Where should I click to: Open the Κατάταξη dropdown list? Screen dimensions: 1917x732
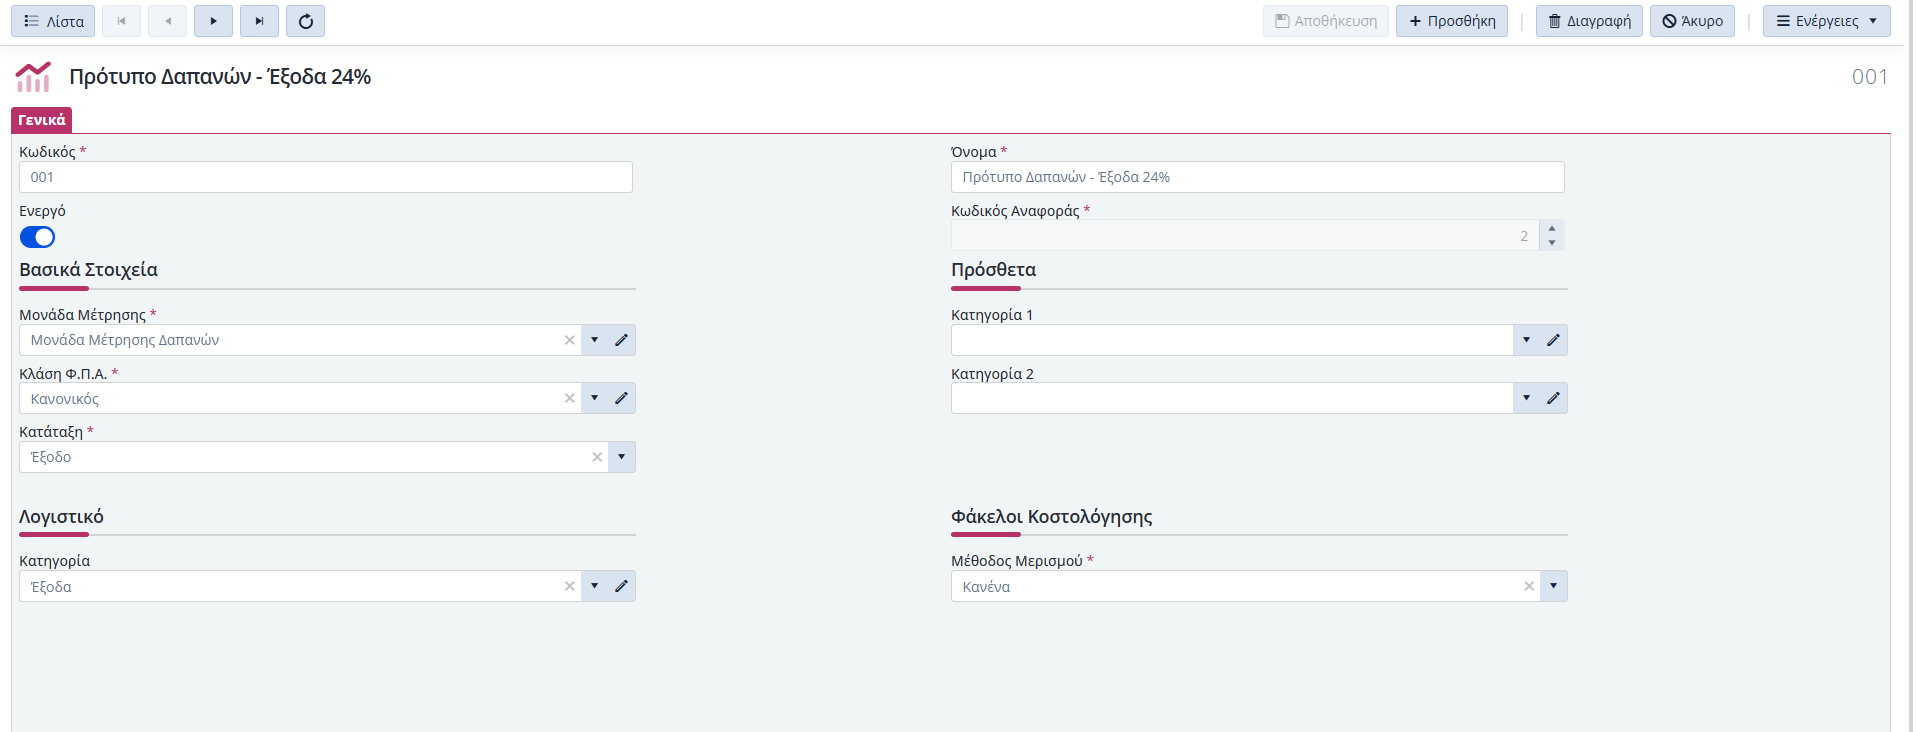621,457
